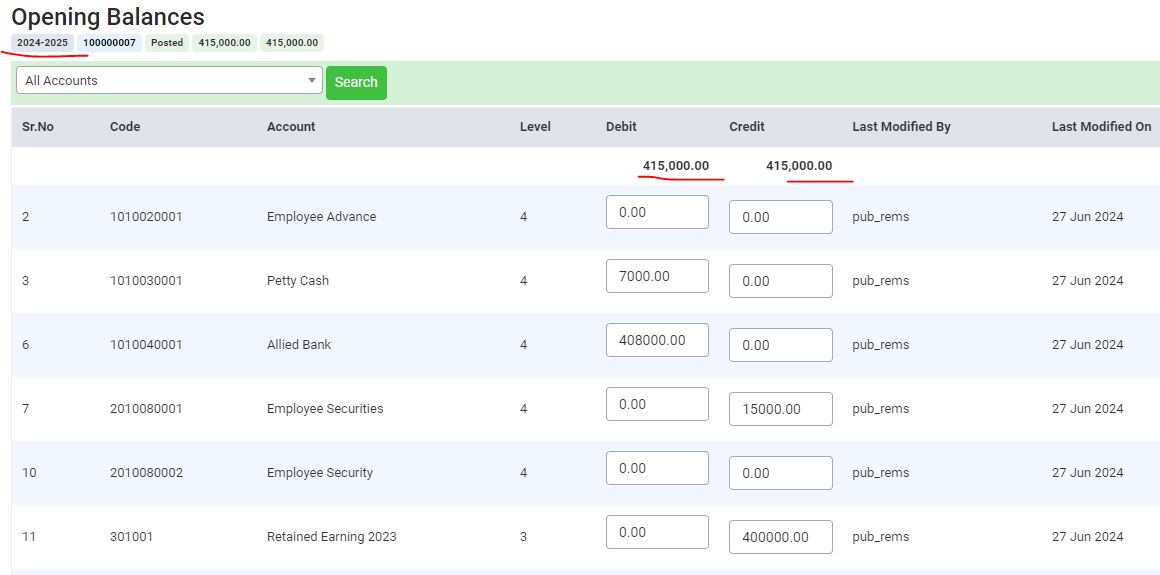Click the 100000007 voucher number badge
1160x575 pixels.
[x=109, y=43]
